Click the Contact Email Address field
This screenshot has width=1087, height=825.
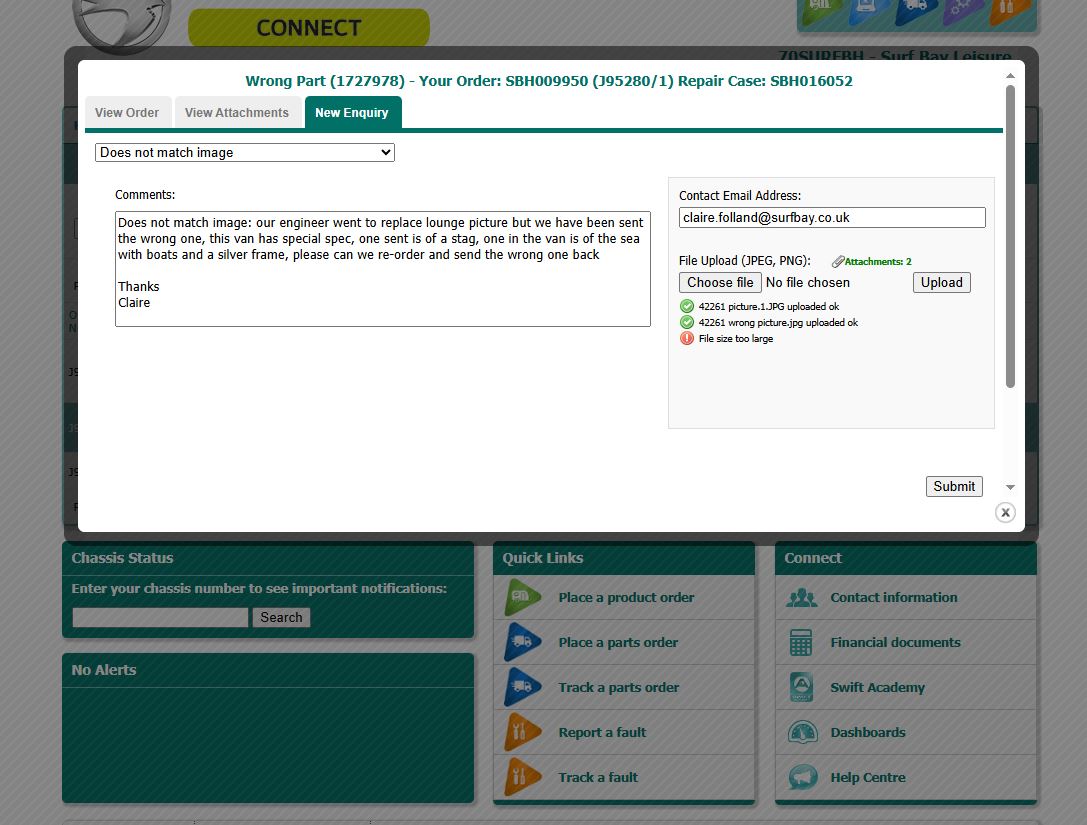pyautogui.click(x=831, y=218)
